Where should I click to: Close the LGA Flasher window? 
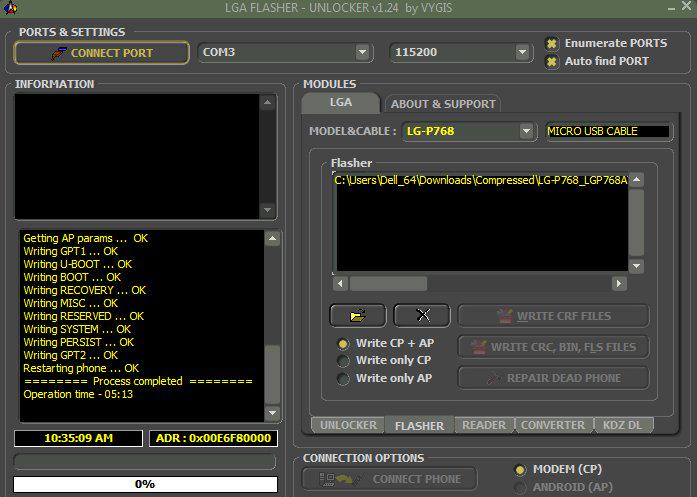pos(687,7)
